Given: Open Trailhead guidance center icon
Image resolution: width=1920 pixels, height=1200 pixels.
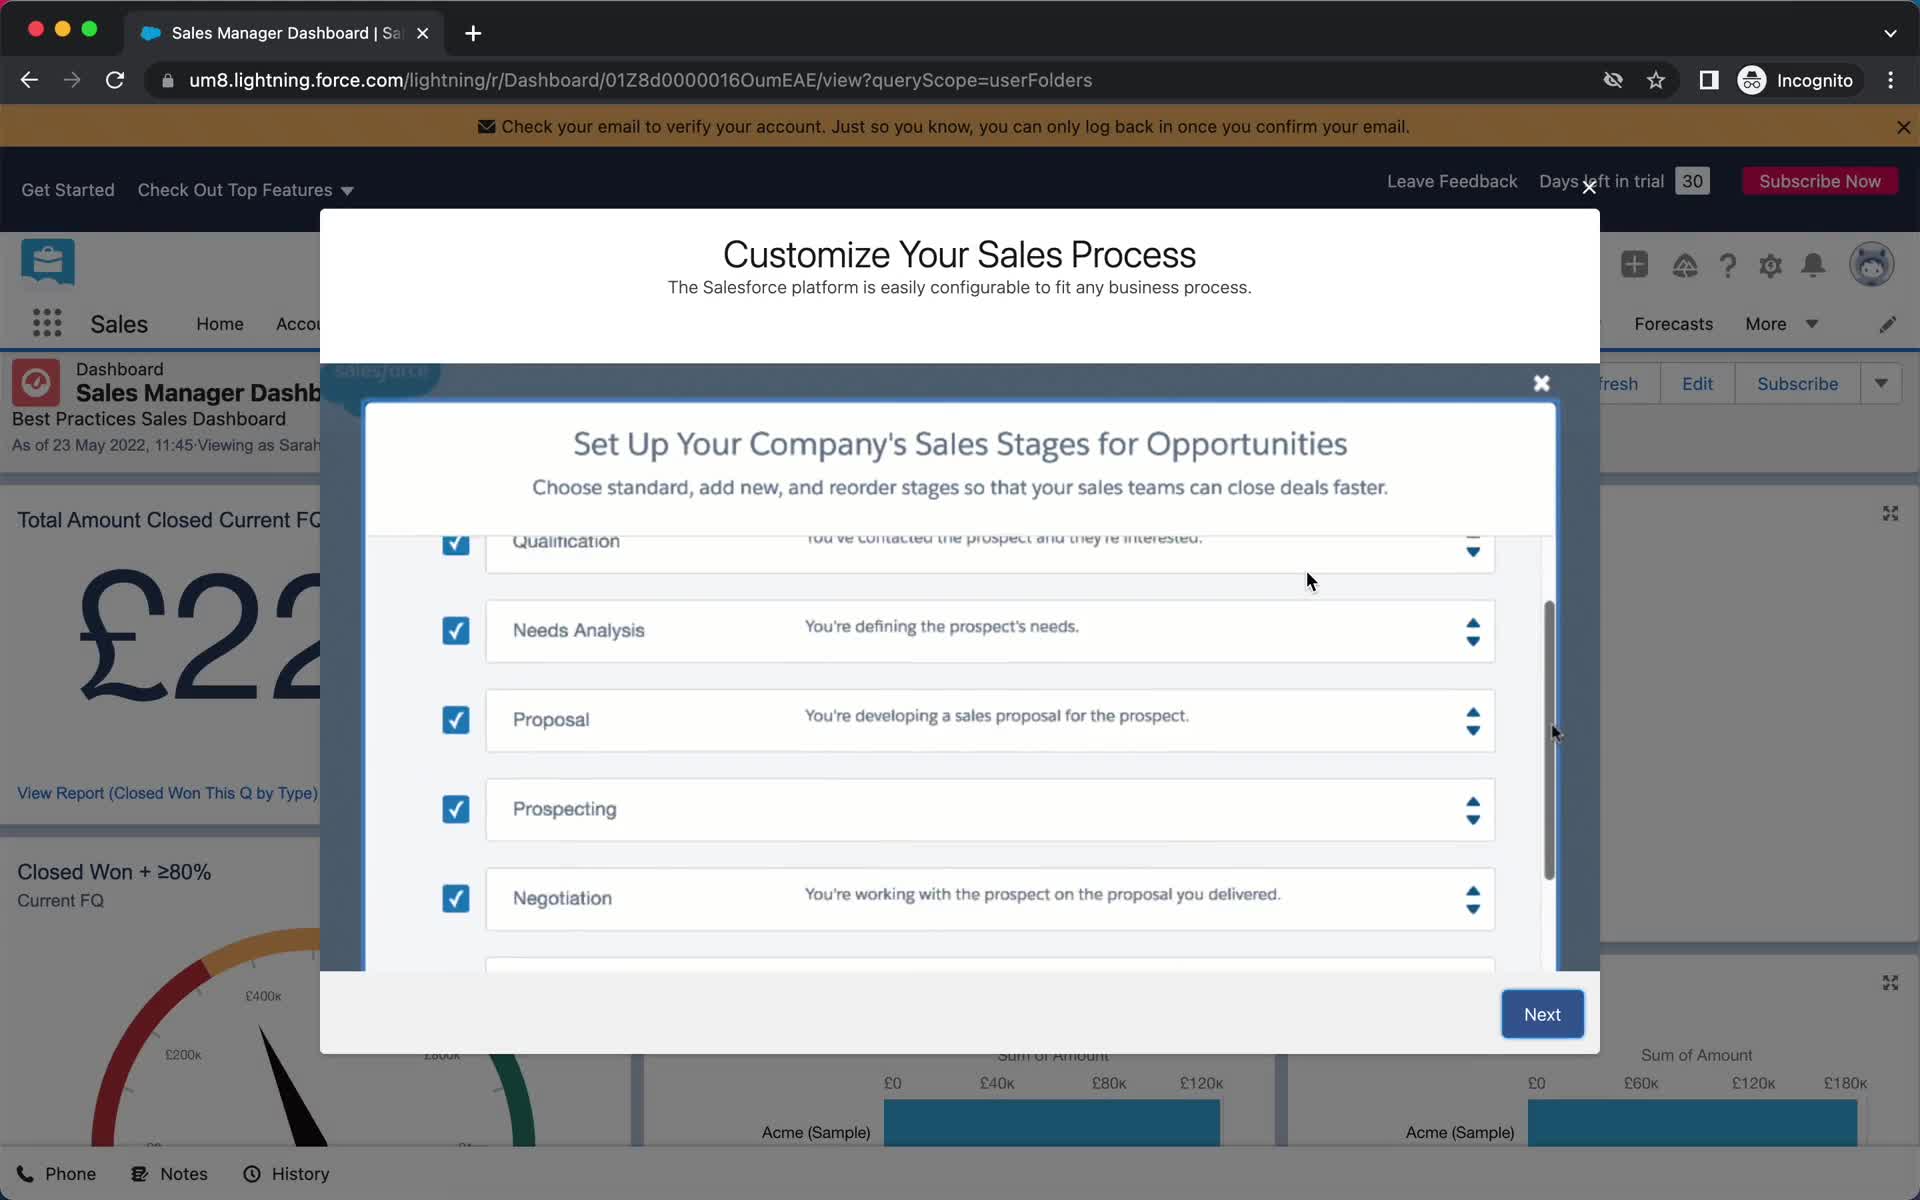Looking at the screenshot, I should [x=1685, y=265].
